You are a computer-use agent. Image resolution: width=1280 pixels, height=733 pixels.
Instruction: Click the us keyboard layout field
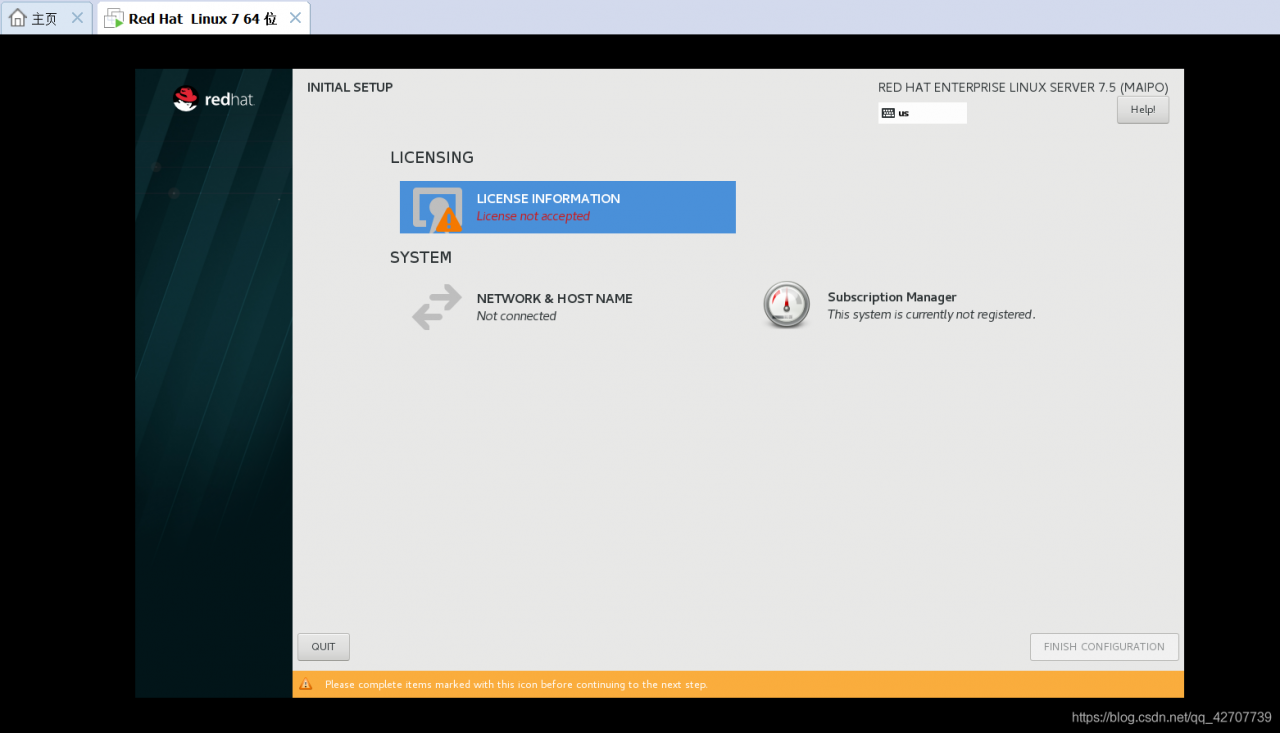tap(922, 113)
